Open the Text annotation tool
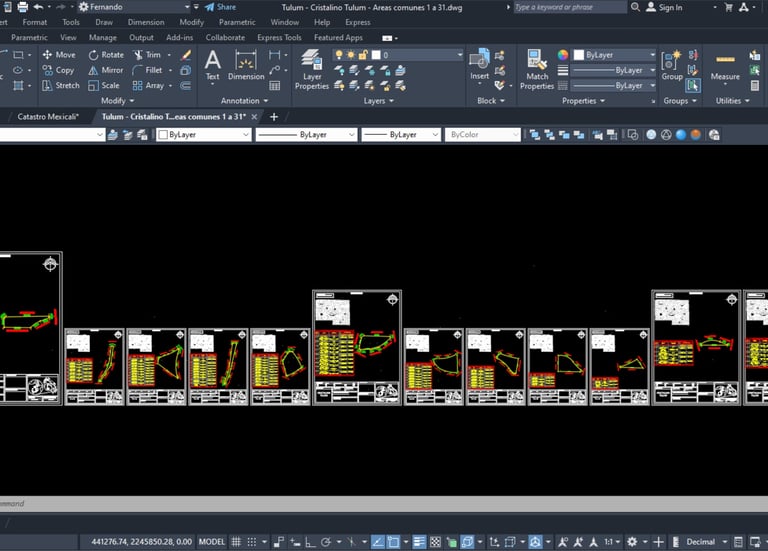The width and height of the screenshot is (768, 551). coord(212,65)
